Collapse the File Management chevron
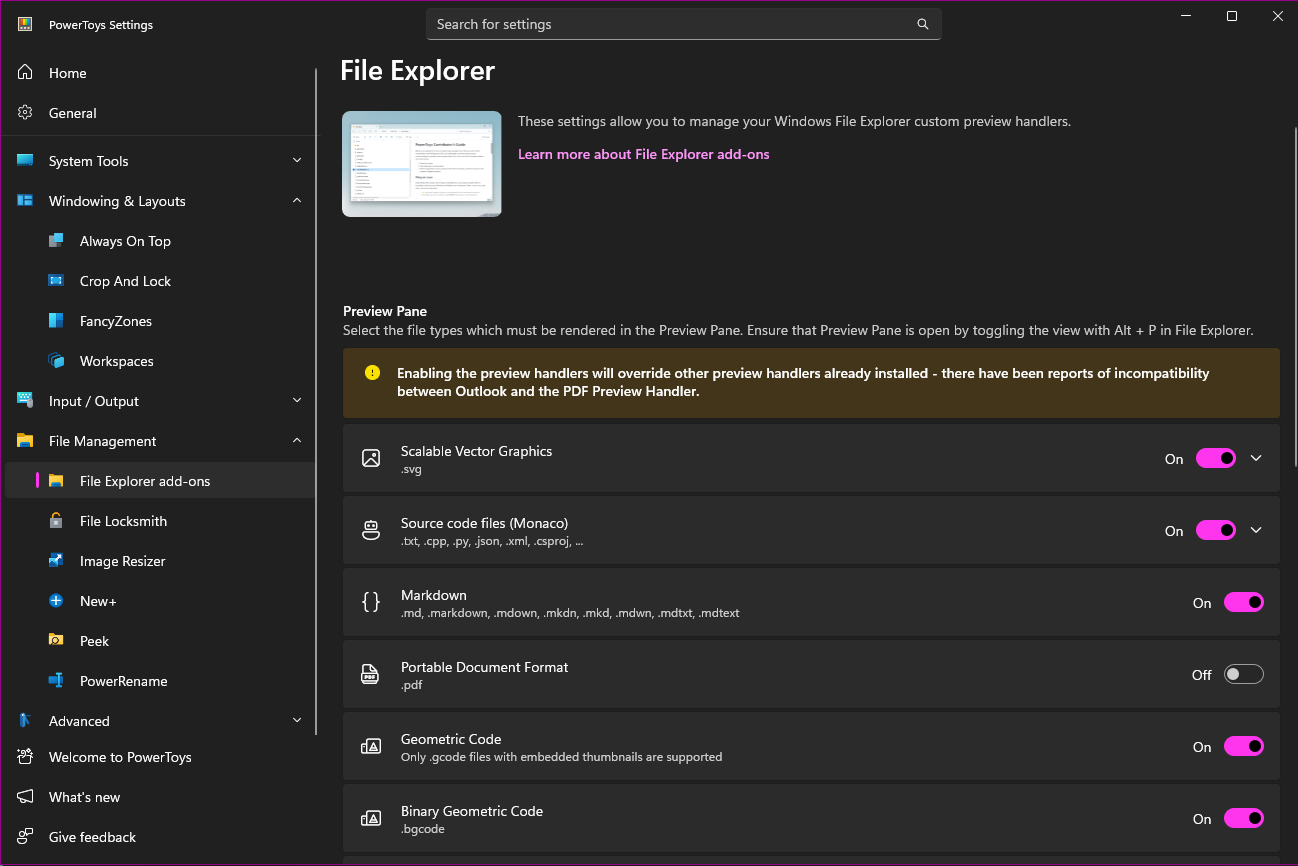 pos(297,440)
